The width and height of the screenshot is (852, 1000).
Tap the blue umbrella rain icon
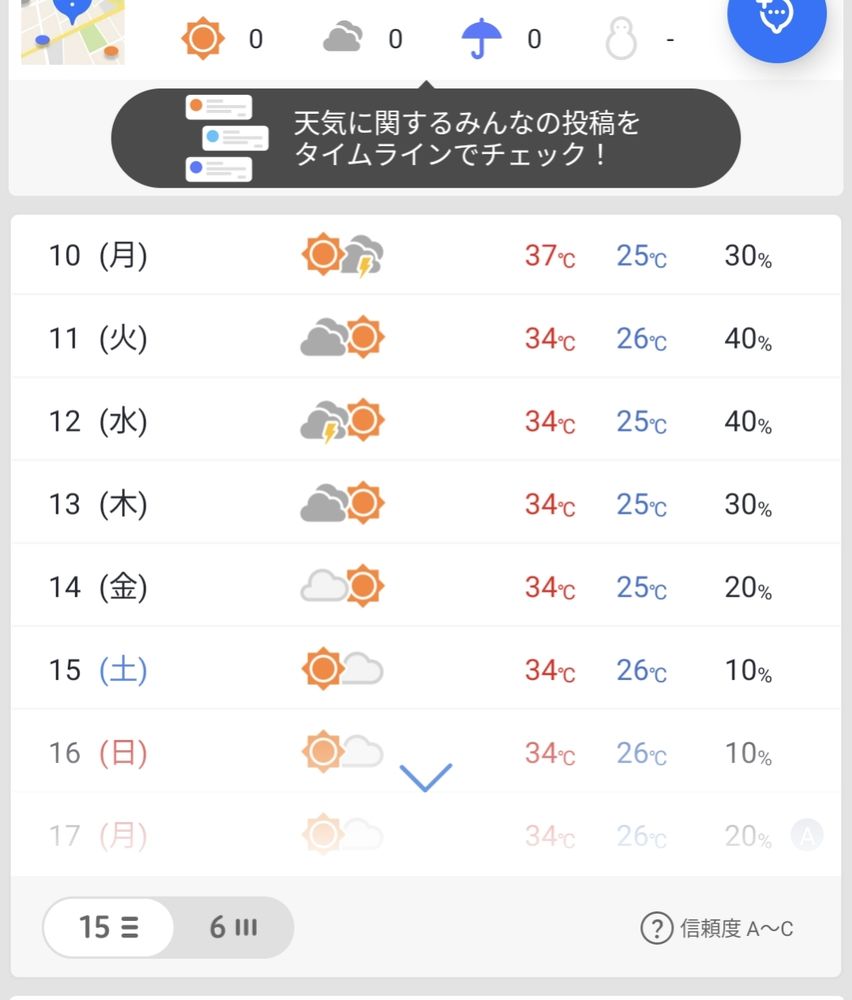(481, 38)
